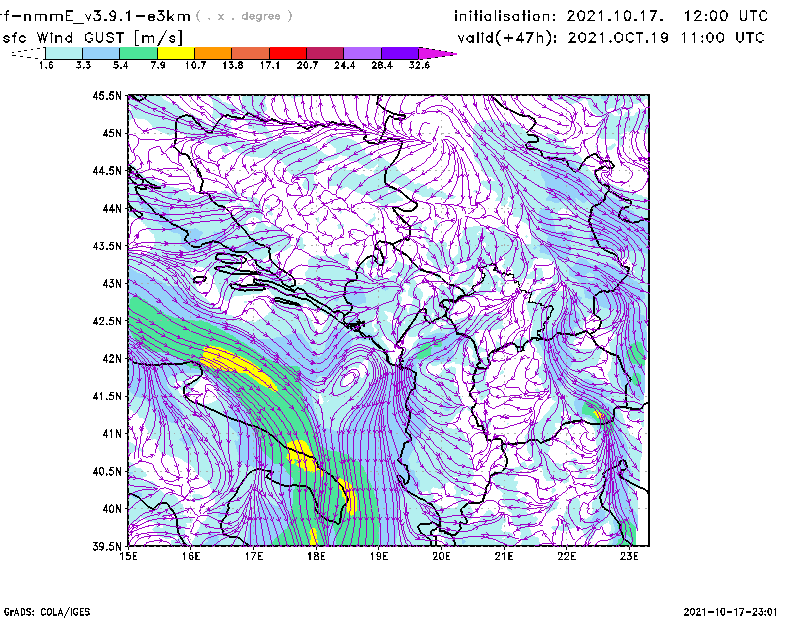
Task: Select the coral 13.8–17.1 legend swatch
Action: 251,53
